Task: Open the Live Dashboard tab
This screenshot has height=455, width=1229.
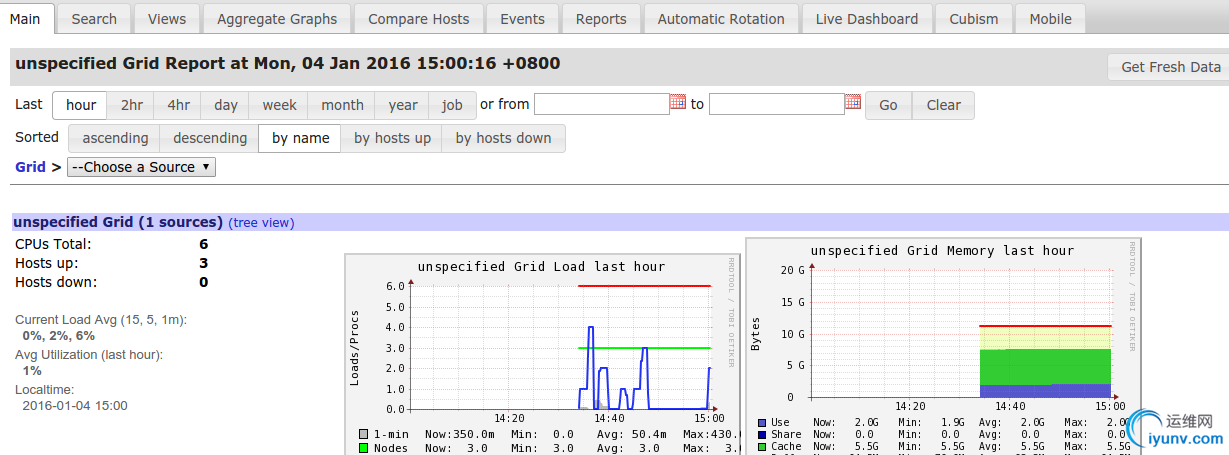Action: pyautogui.click(x=867, y=19)
